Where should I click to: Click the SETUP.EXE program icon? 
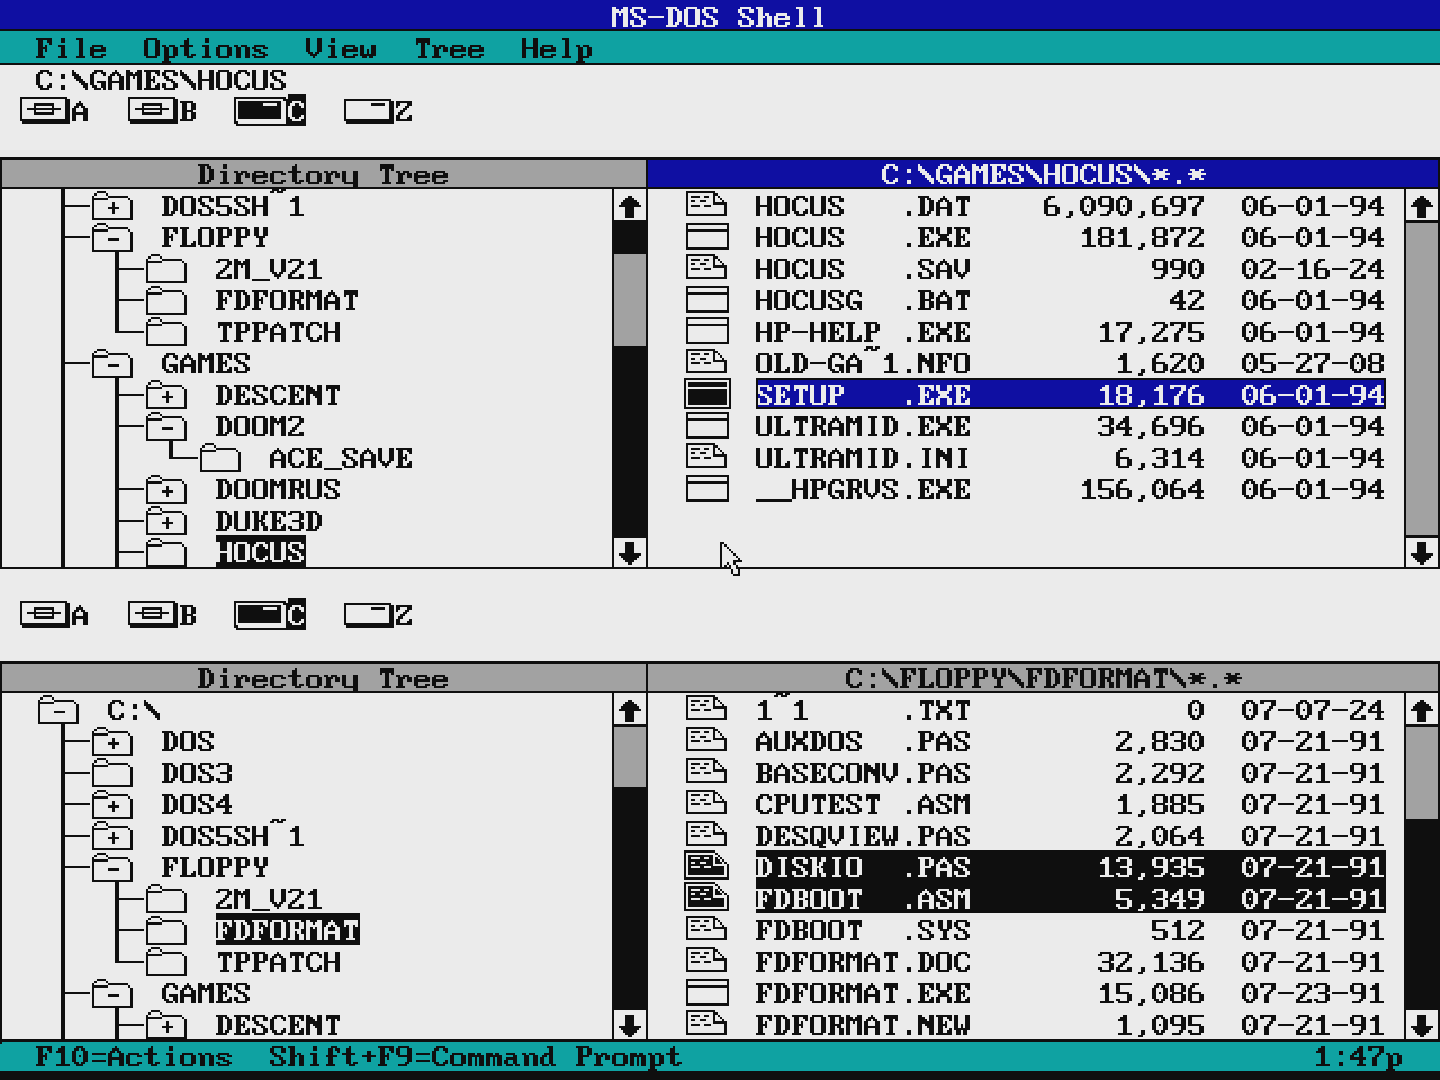click(x=707, y=394)
